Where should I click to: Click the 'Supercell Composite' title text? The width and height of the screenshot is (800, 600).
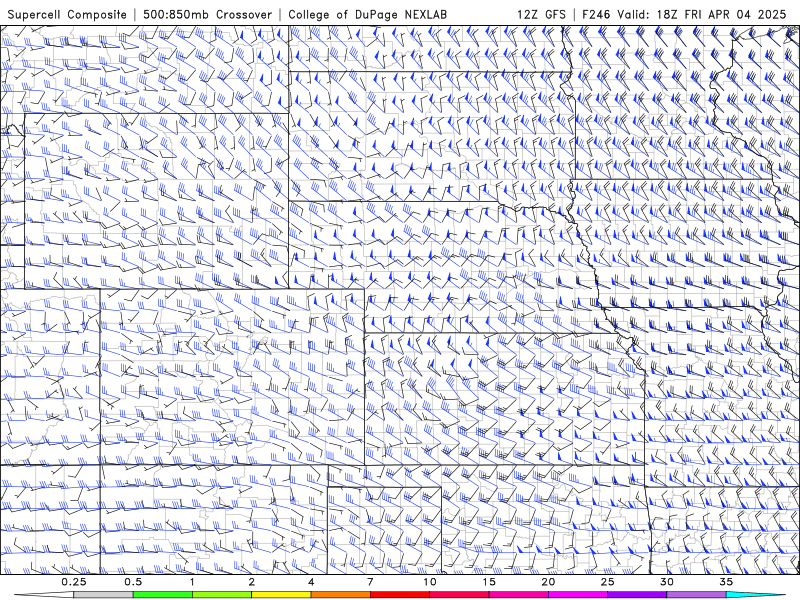[67, 14]
